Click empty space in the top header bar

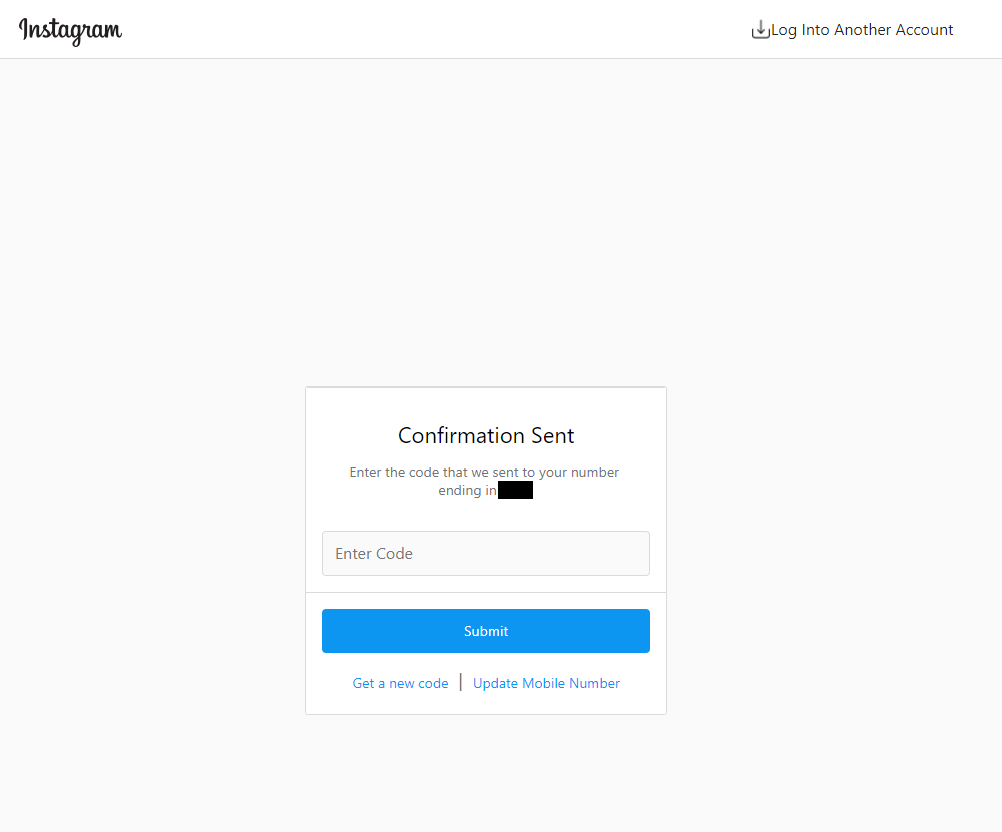(x=430, y=30)
